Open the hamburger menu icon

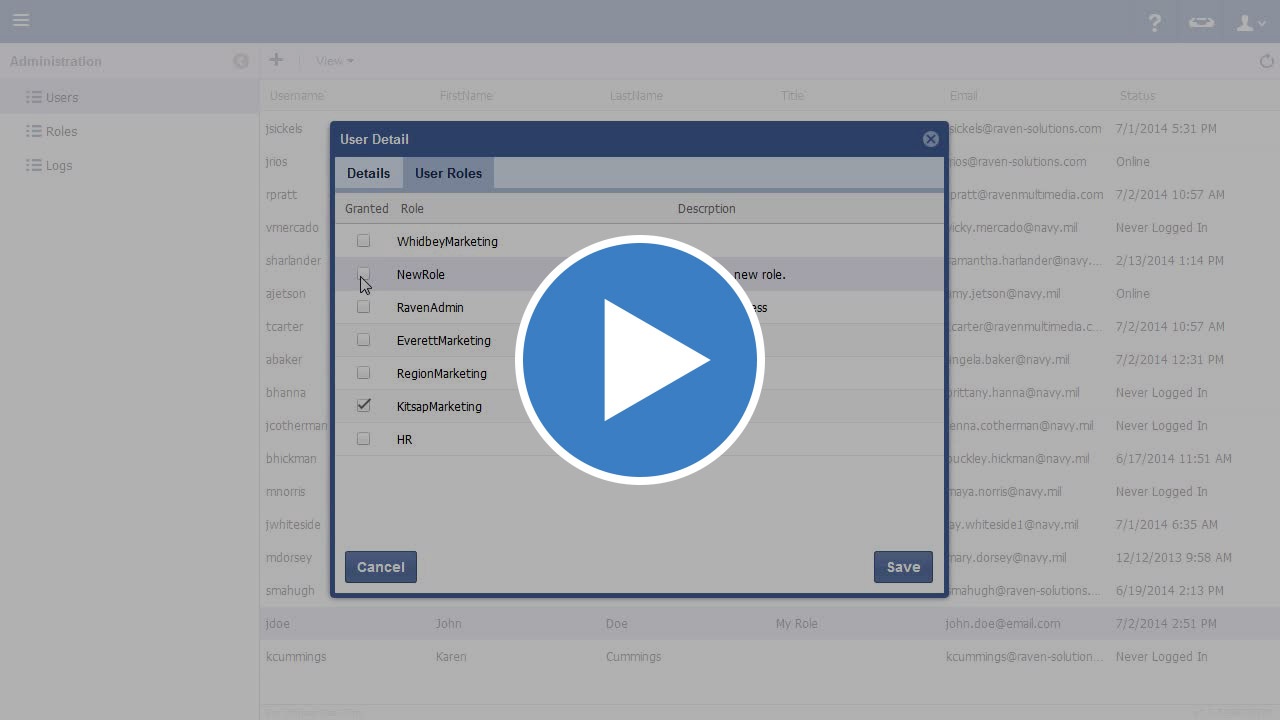click(x=21, y=20)
